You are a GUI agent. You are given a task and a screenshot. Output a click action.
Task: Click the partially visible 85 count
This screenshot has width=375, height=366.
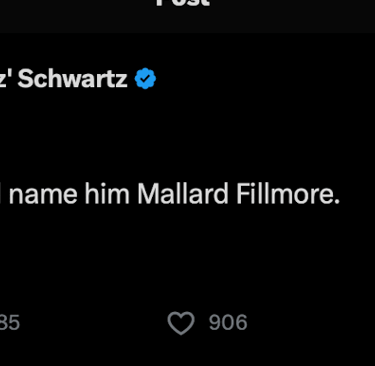(10, 323)
